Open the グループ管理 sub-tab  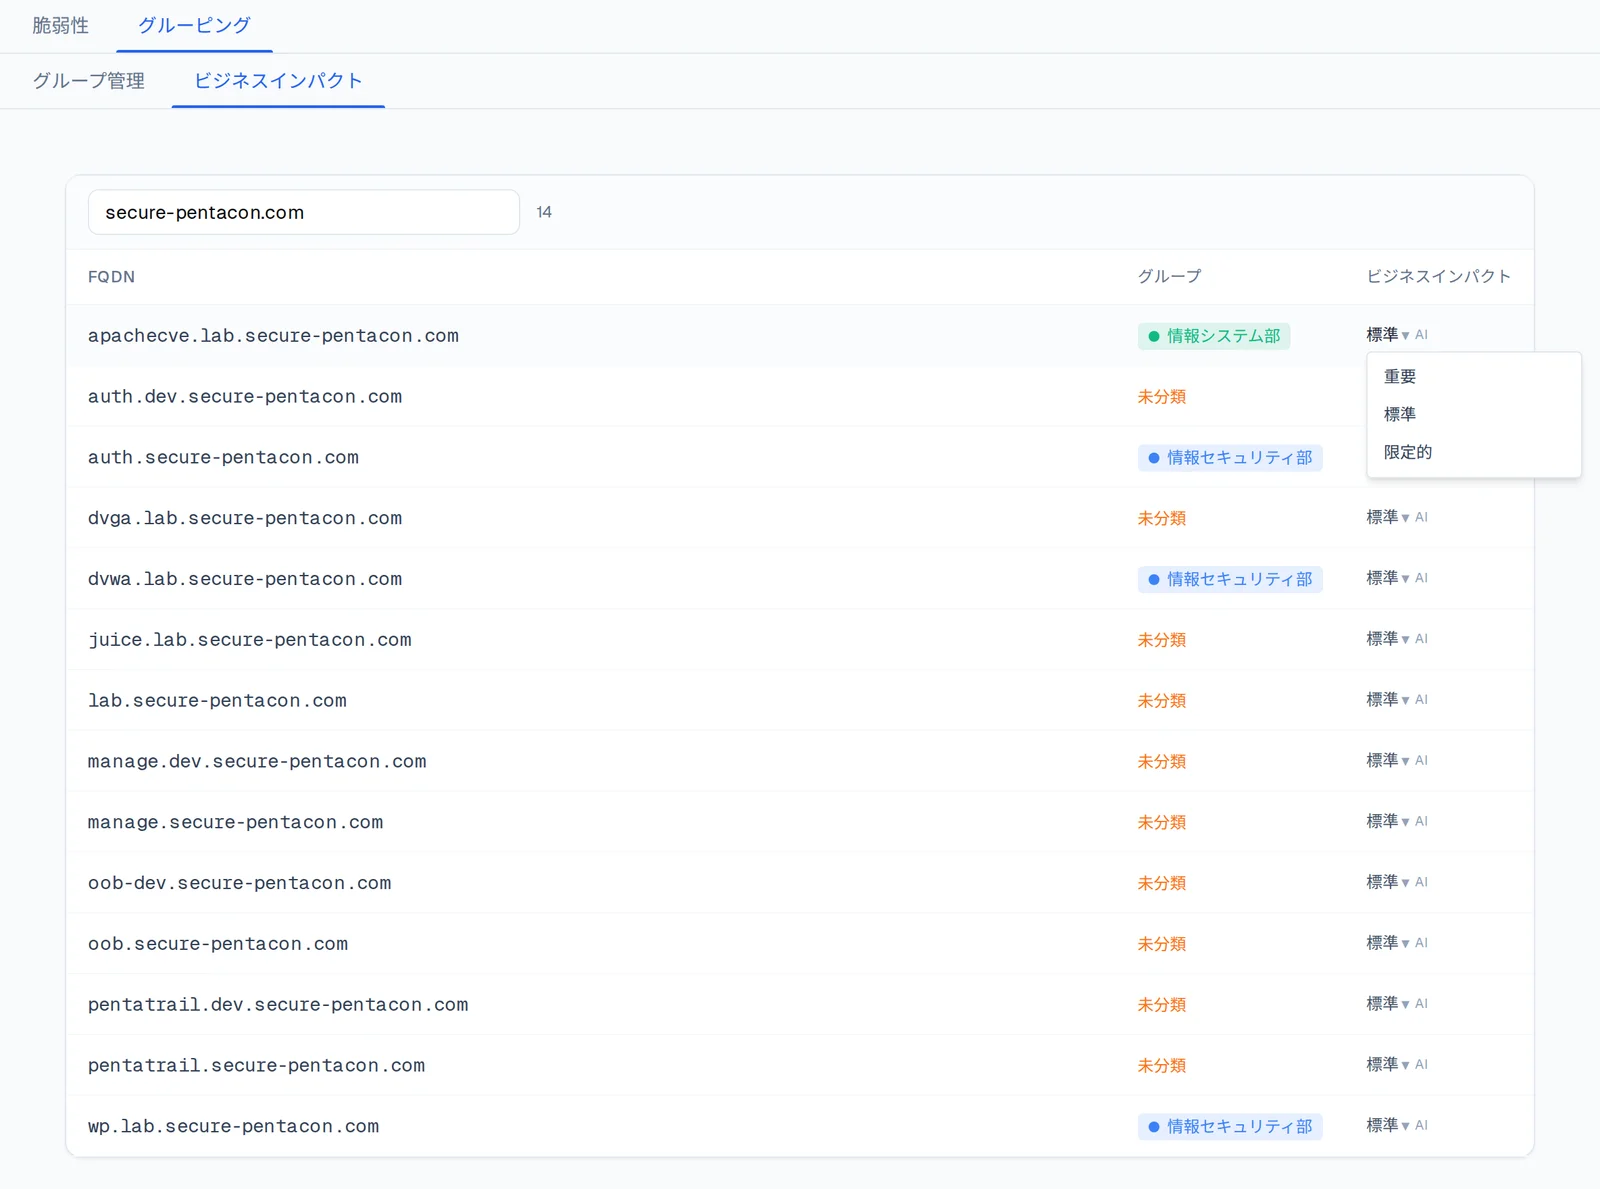point(88,80)
